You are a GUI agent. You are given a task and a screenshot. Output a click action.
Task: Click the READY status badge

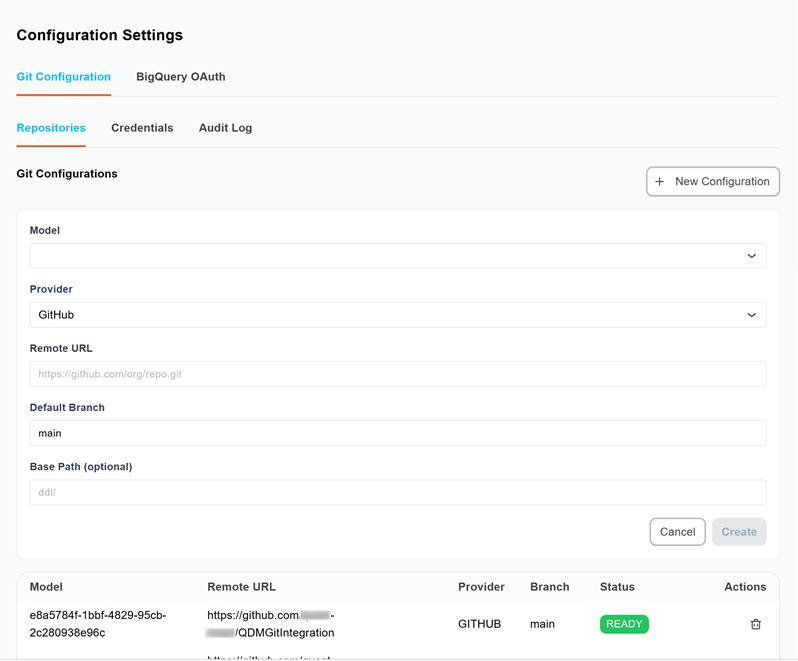[624, 624]
